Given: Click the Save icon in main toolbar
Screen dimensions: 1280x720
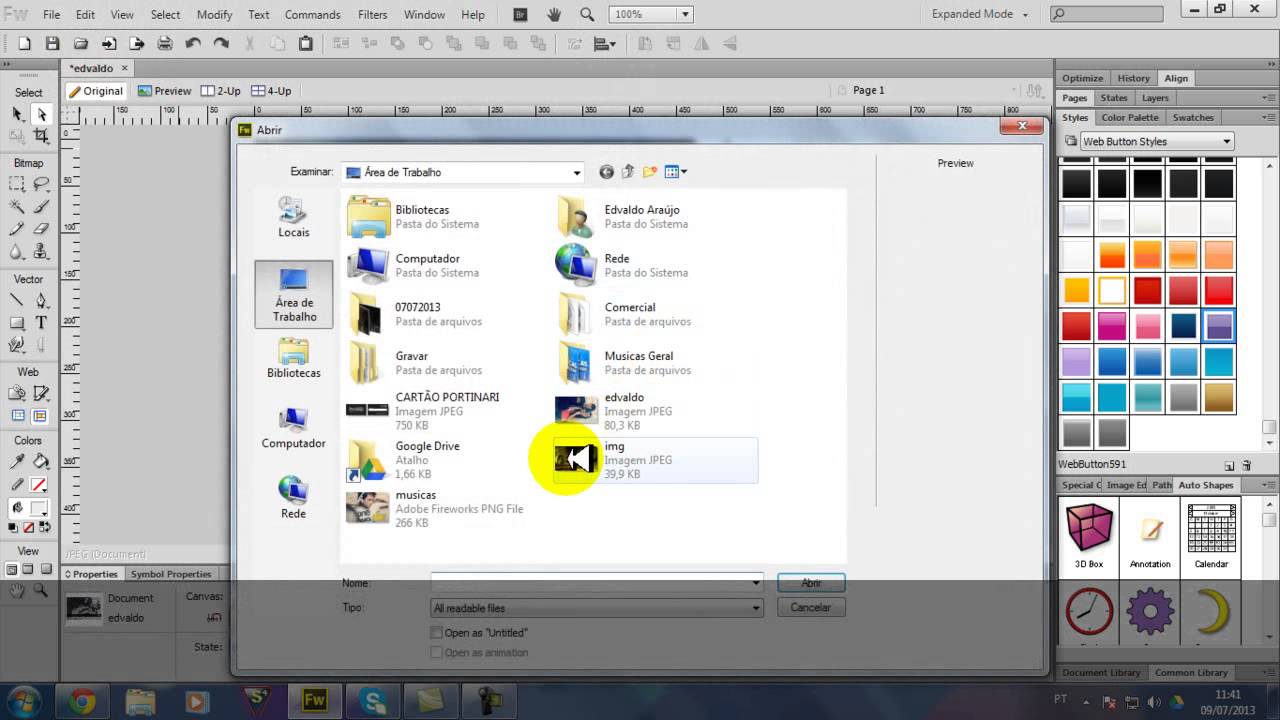Looking at the screenshot, I should coord(52,44).
